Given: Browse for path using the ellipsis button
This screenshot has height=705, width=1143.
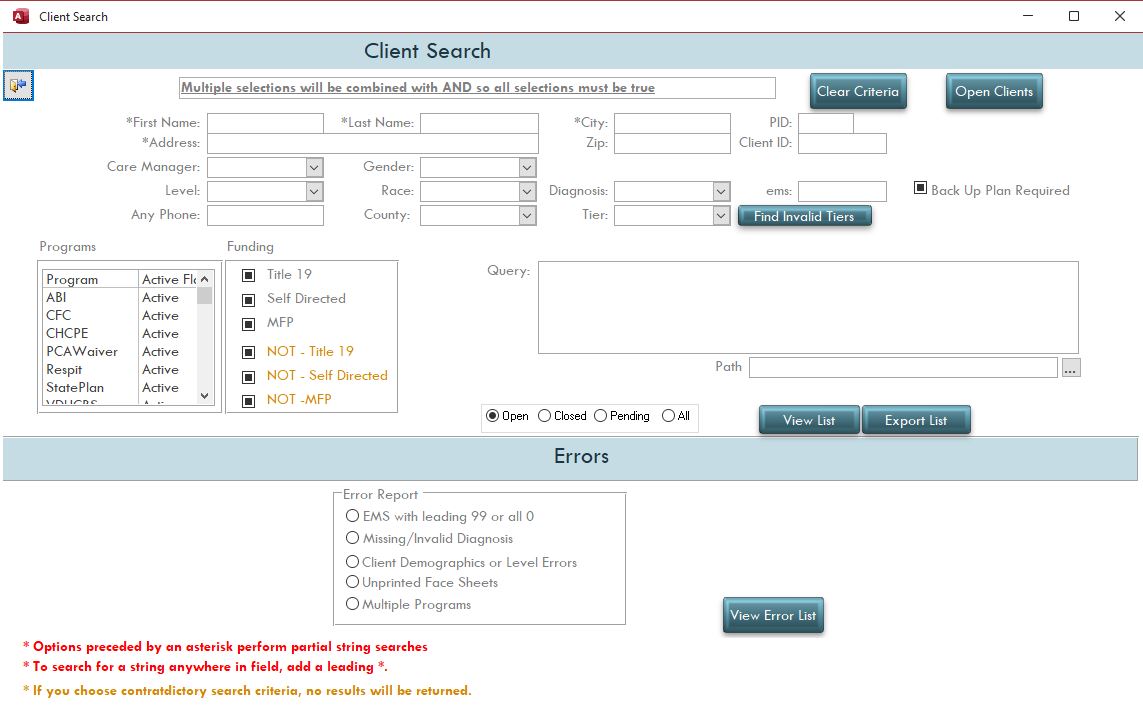Looking at the screenshot, I should tap(1070, 367).
